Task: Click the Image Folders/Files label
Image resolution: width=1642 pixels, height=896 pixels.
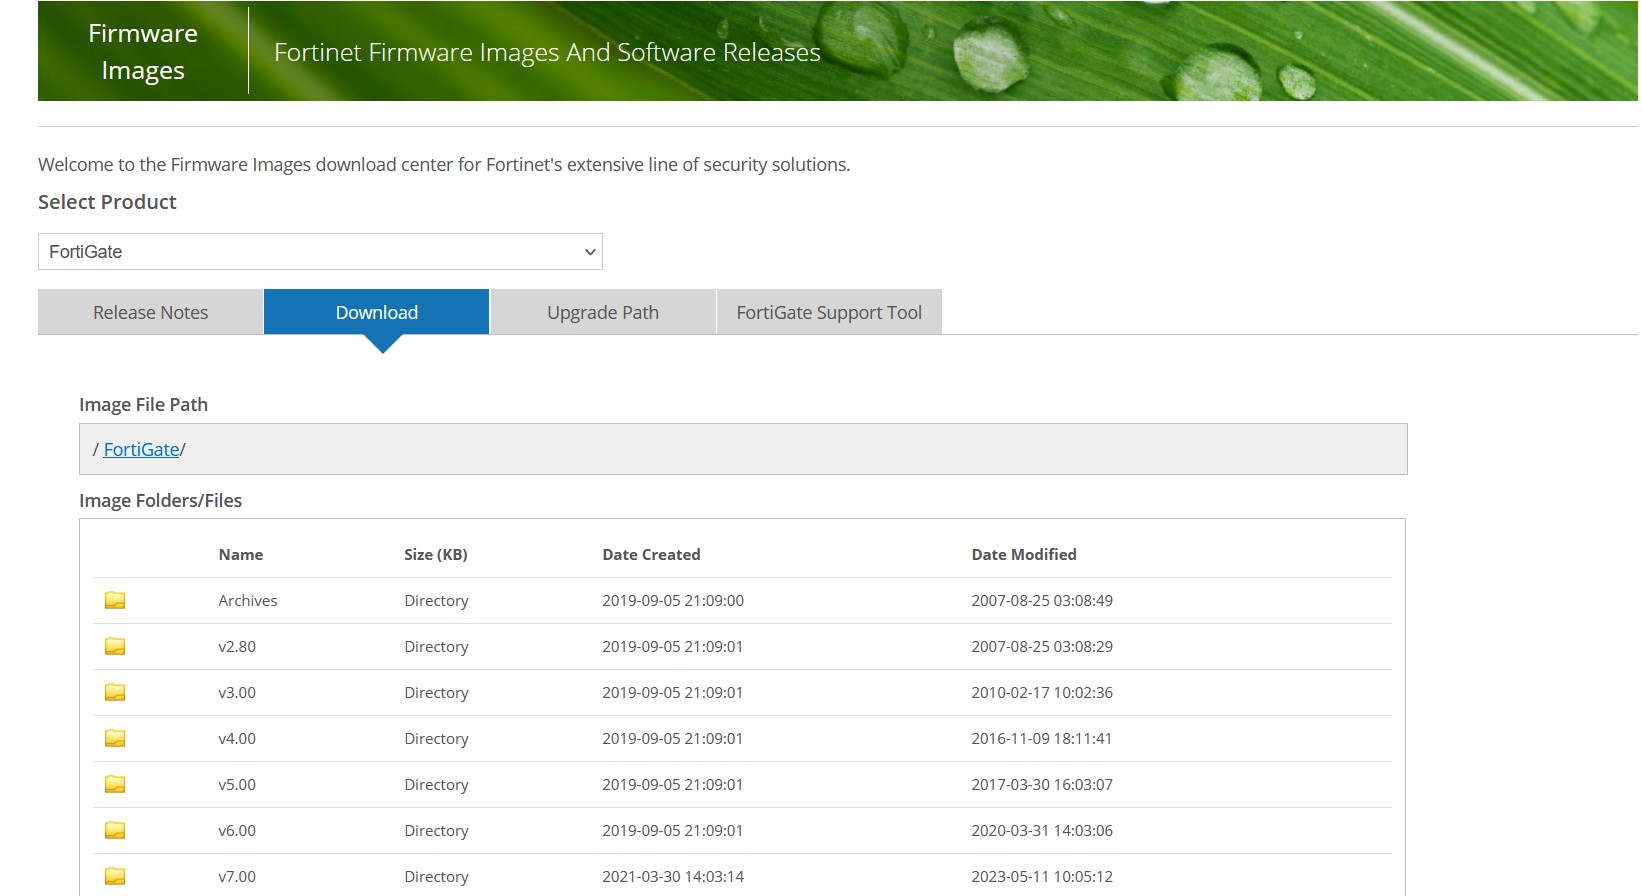Action: click(160, 501)
